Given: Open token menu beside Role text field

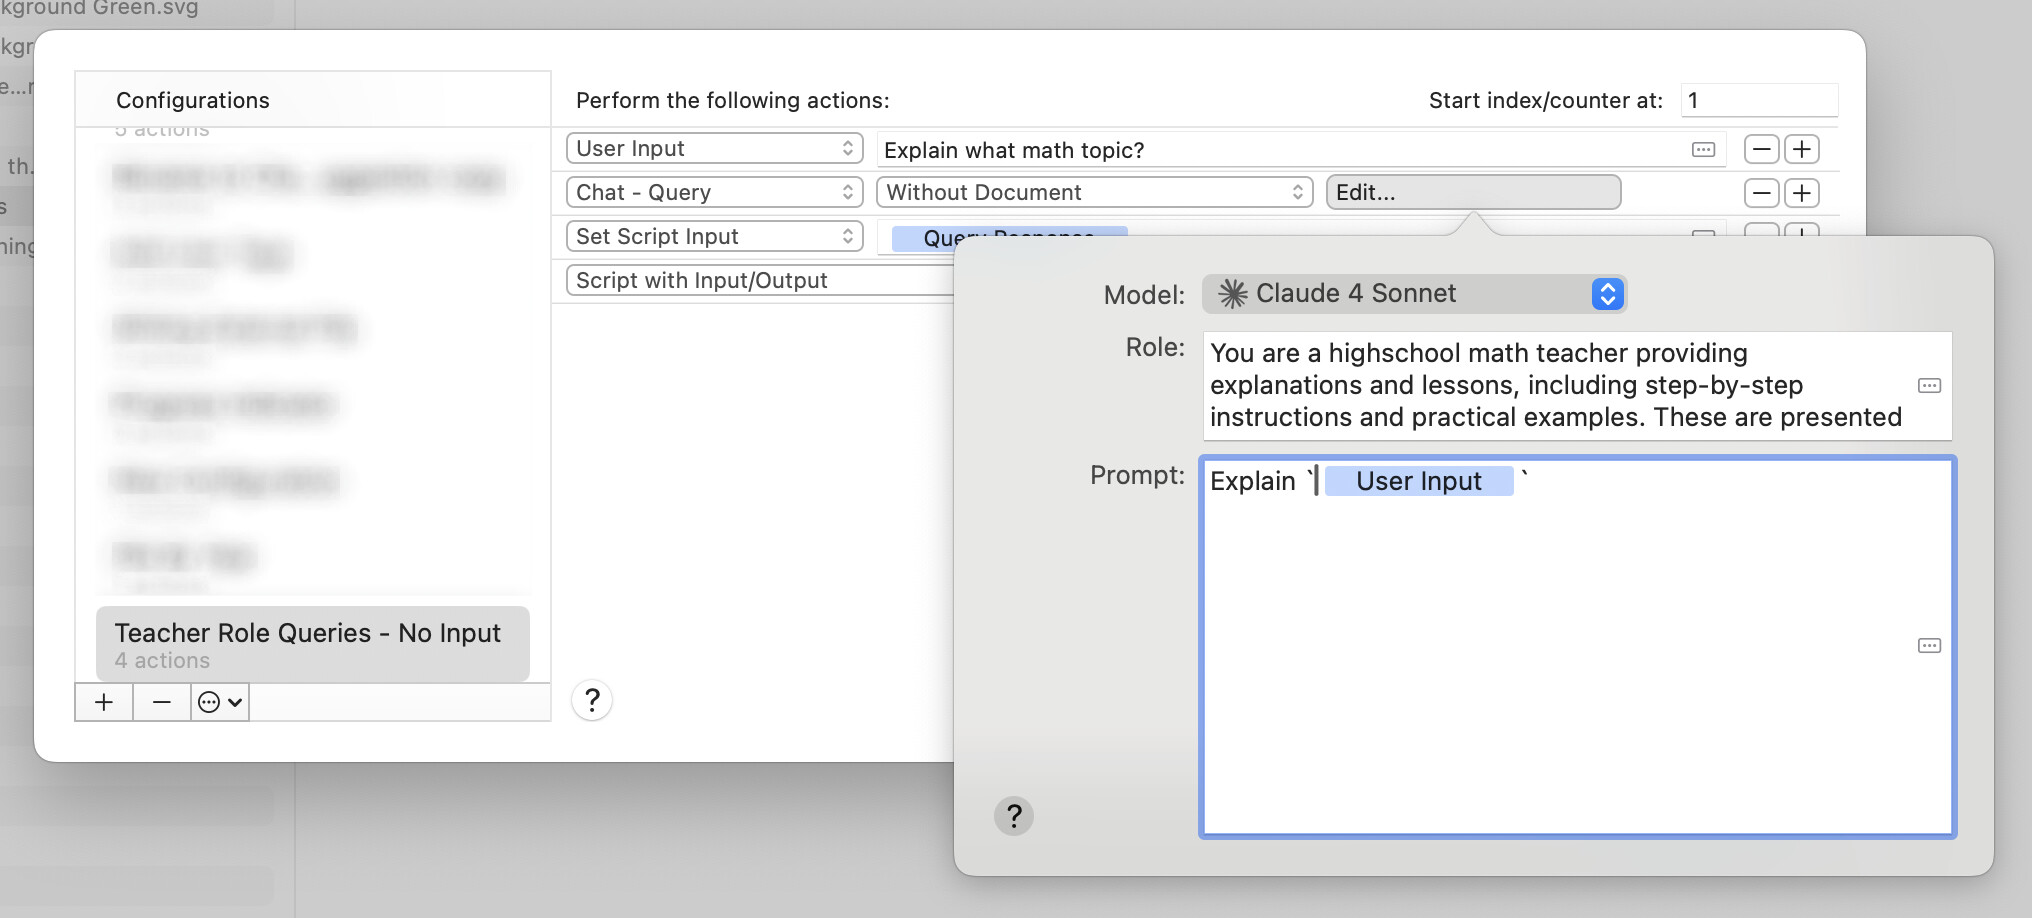Looking at the screenshot, I should 1929,386.
